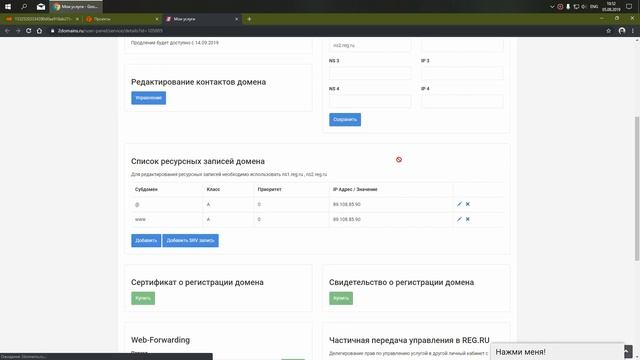Click the Субдомен column header

(146, 189)
